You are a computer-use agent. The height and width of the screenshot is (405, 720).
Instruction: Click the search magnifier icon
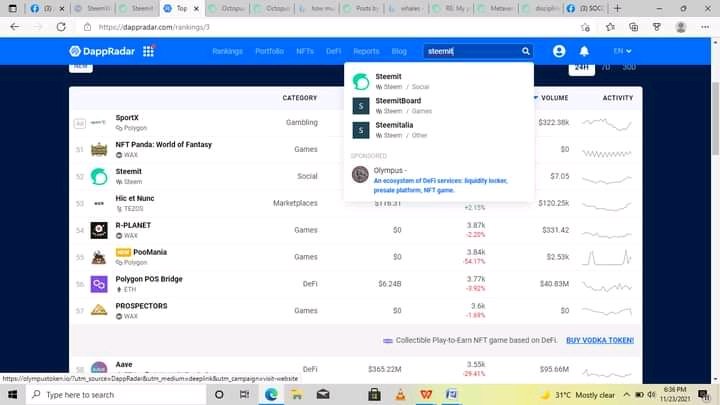tap(525, 51)
